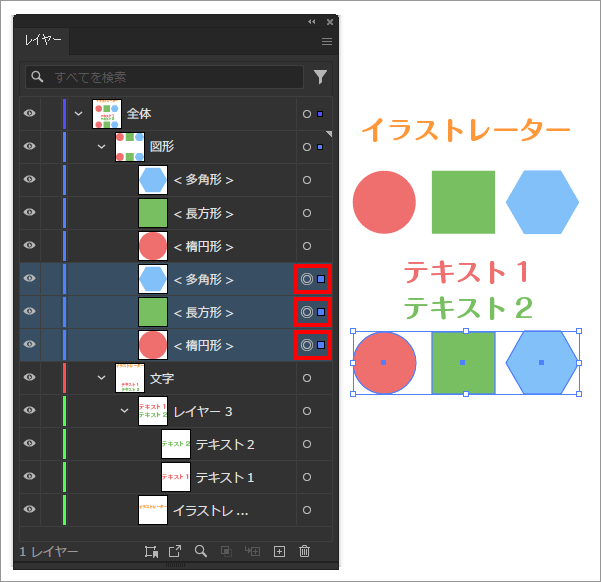Collapse the 図形 sublayer chevron

102,147
